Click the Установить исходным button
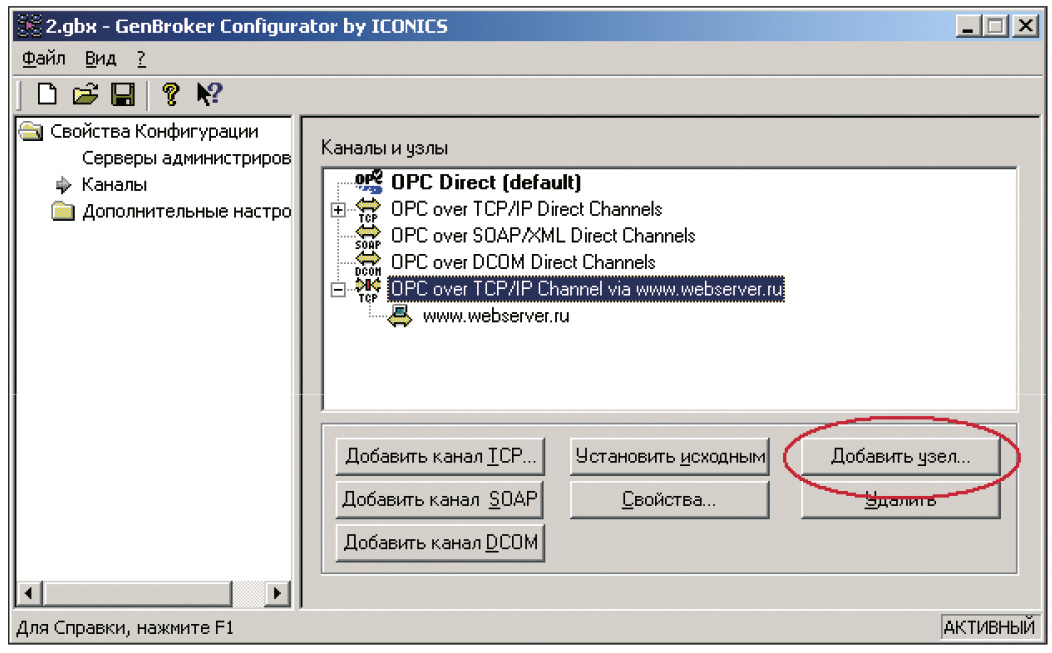The width and height of the screenshot is (1052, 653). point(670,456)
